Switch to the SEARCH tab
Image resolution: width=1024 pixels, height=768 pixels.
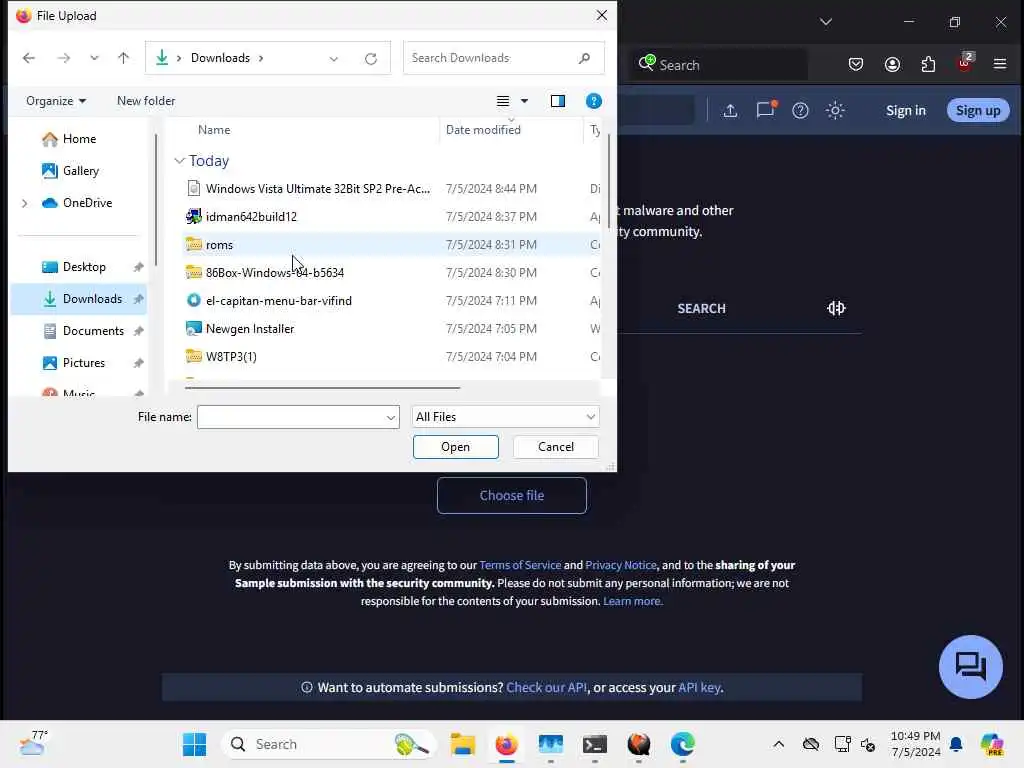tap(701, 308)
